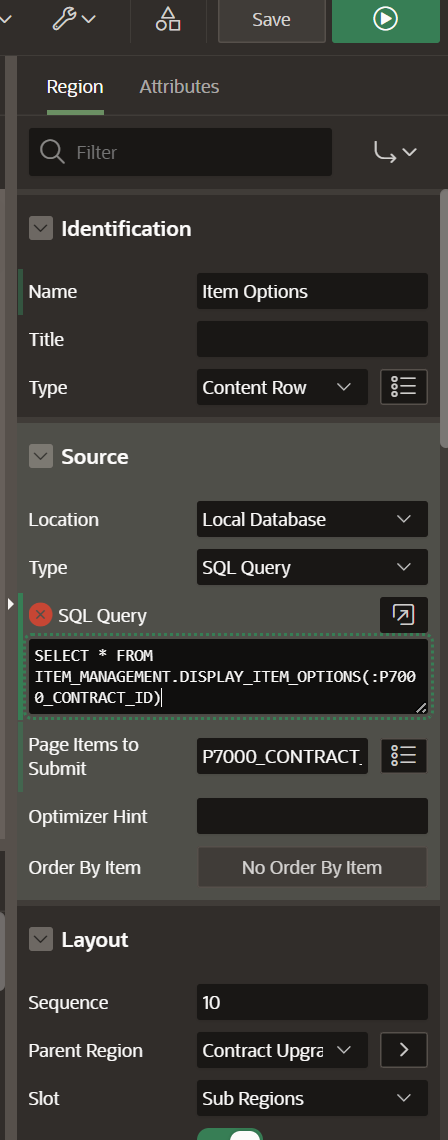Image resolution: width=448 pixels, height=1140 pixels.
Task: Click the Save button
Action: coord(271,20)
